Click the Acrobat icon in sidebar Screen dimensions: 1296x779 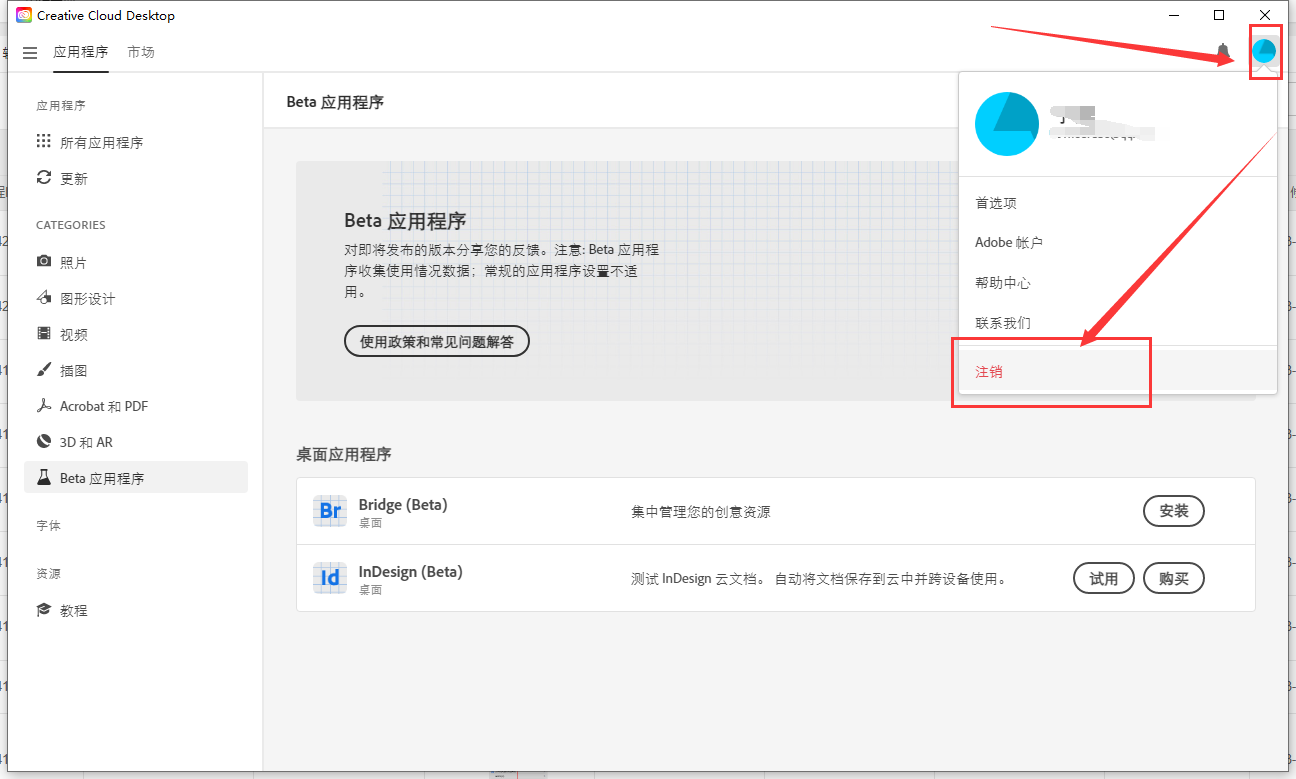[44, 406]
